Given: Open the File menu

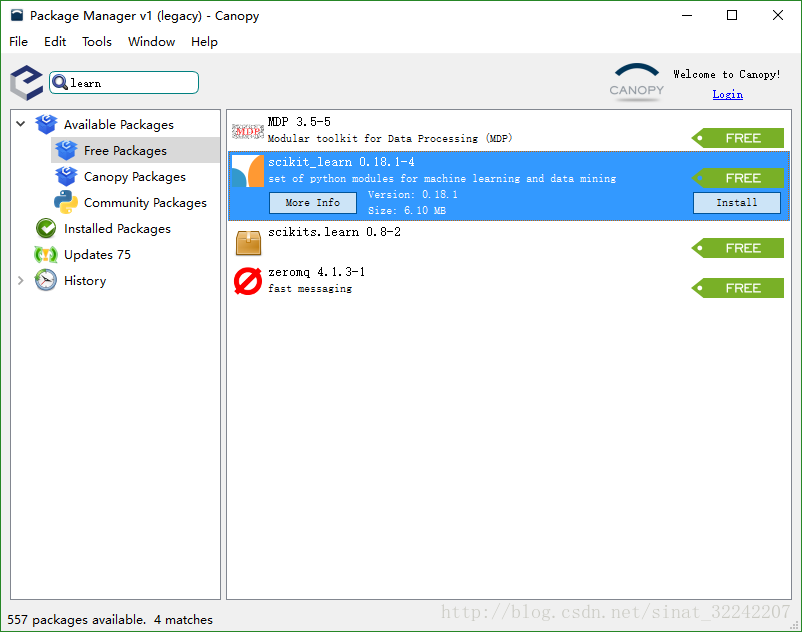Looking at the screenshot, I should (x=18, y=41).
